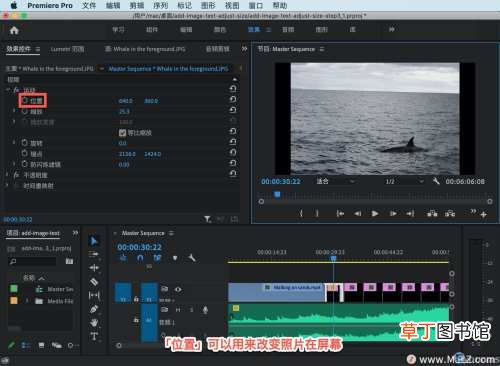Select the Ripple Edit tool
Screen dimensions: 500x366
pyautogui.click(x=94, y=268)
